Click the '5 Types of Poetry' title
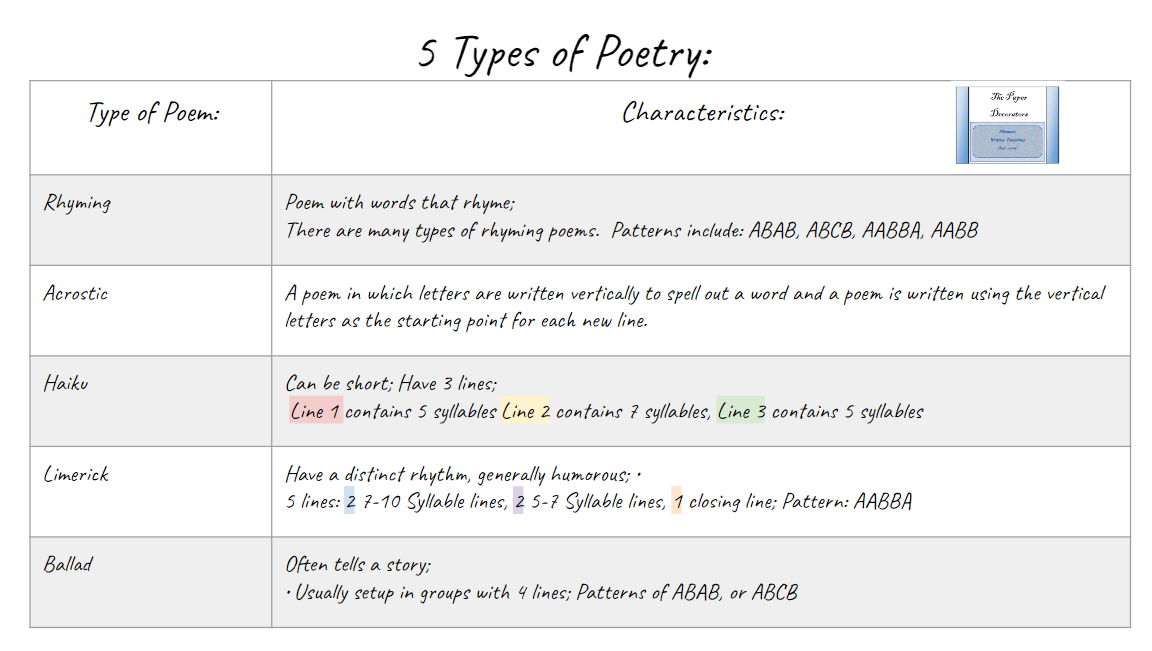The image size is (1152, 651). (x=565, y=53)
